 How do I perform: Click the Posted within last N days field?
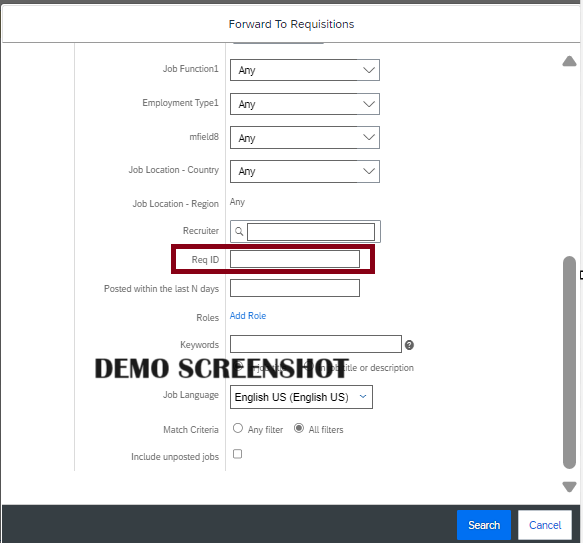295,288
